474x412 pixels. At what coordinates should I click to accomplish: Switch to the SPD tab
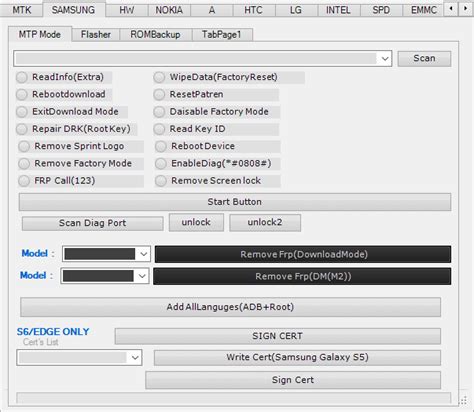coord(381,10)
